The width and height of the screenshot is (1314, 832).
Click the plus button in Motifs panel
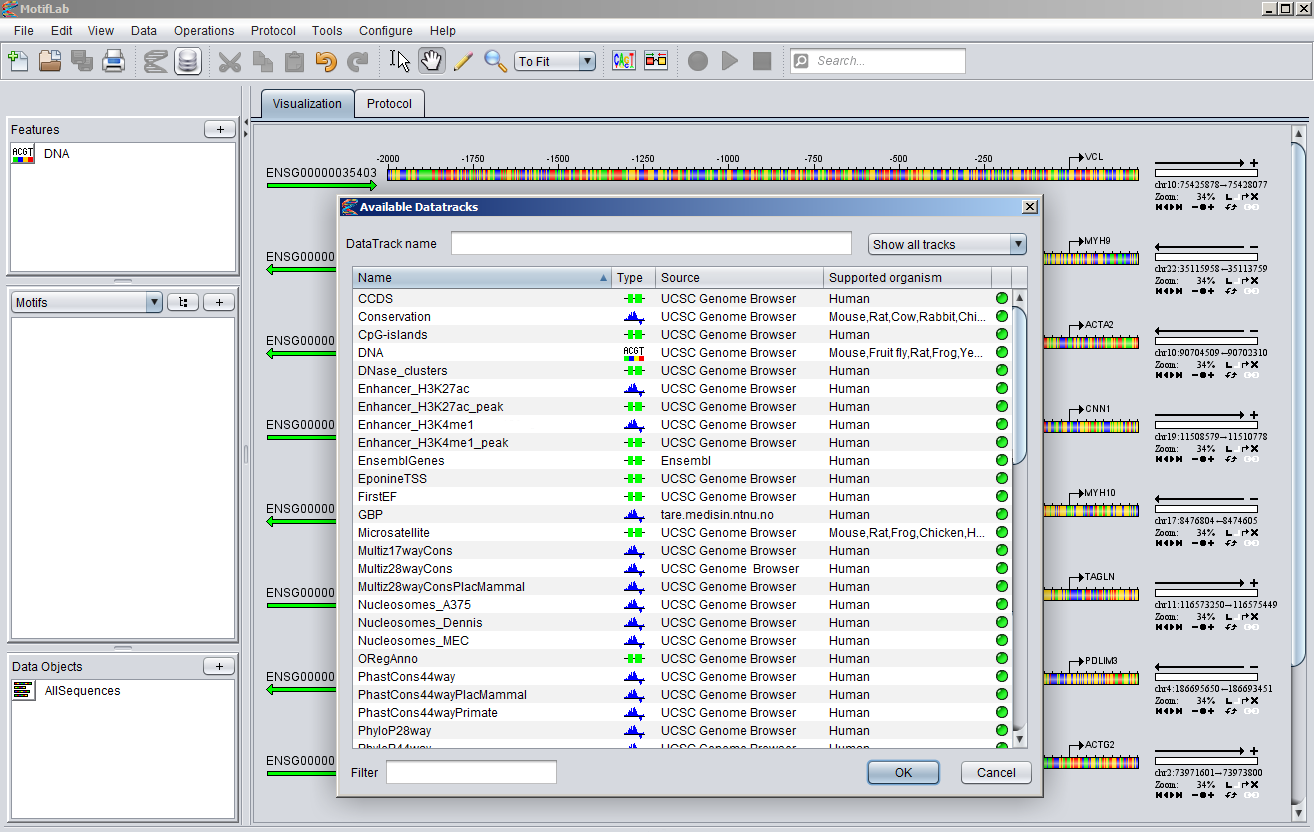tap(220, 302)
